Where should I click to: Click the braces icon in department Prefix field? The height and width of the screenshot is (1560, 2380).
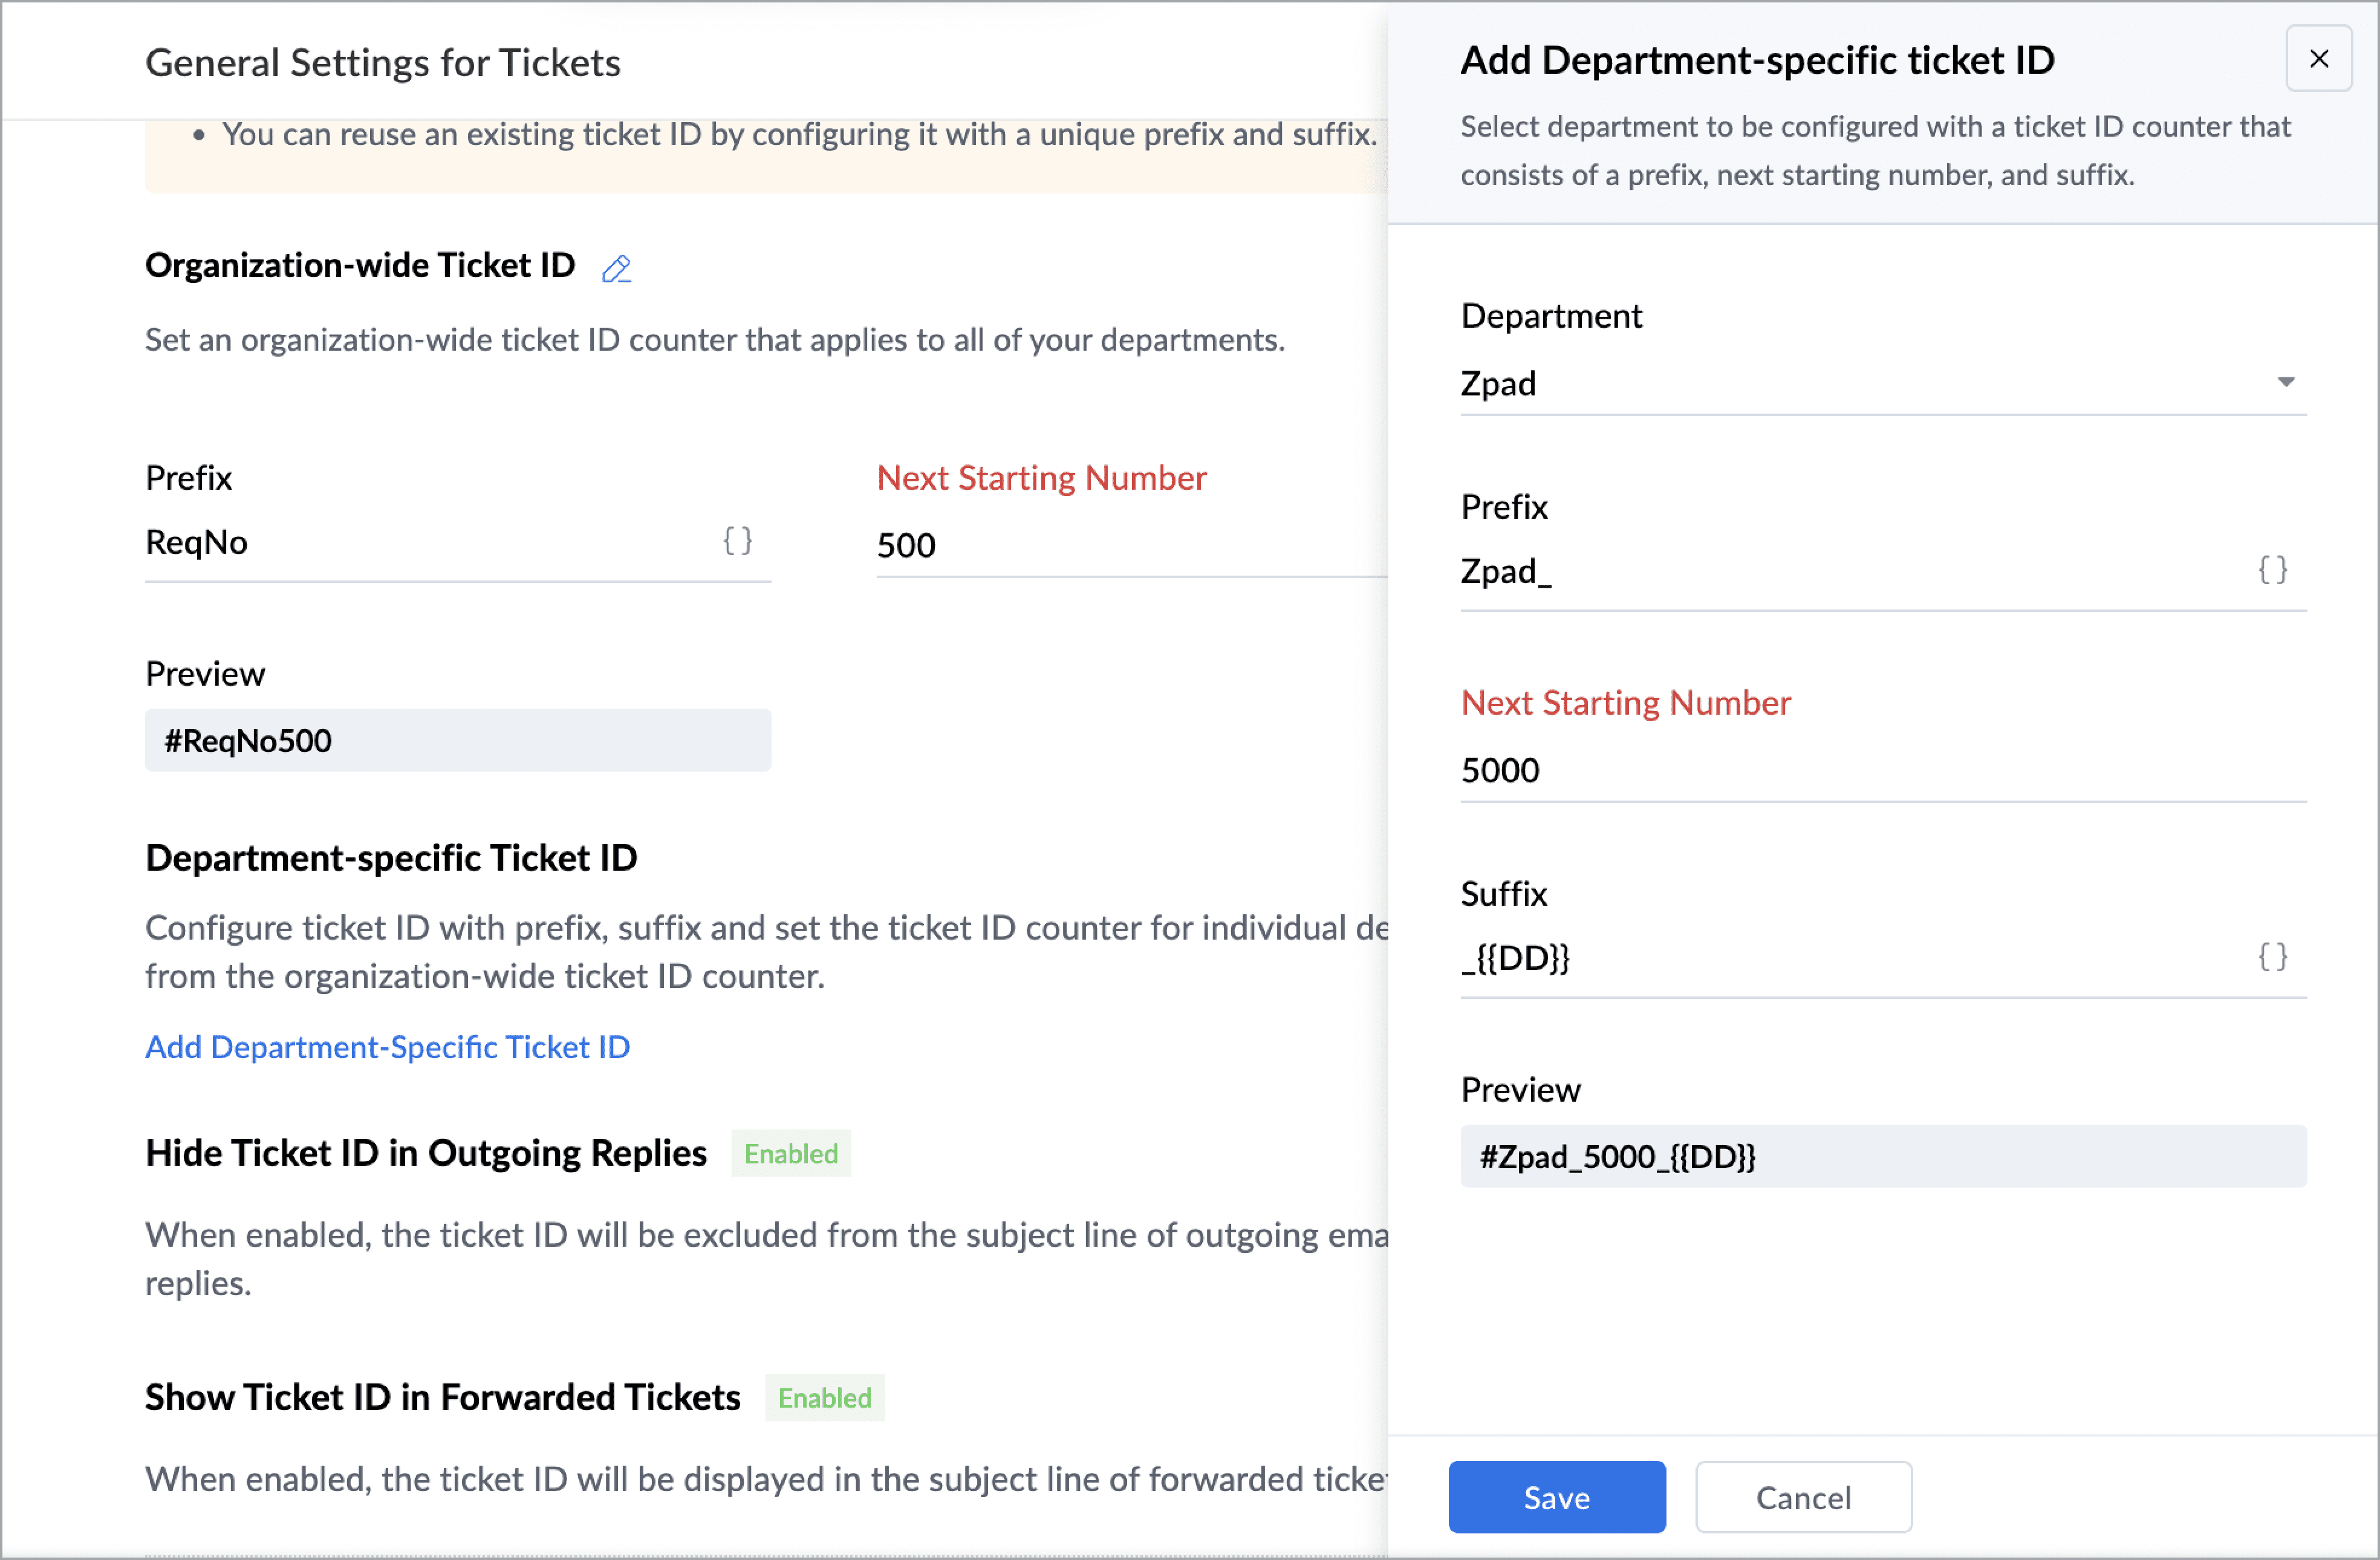click(x=2272, y=570)
